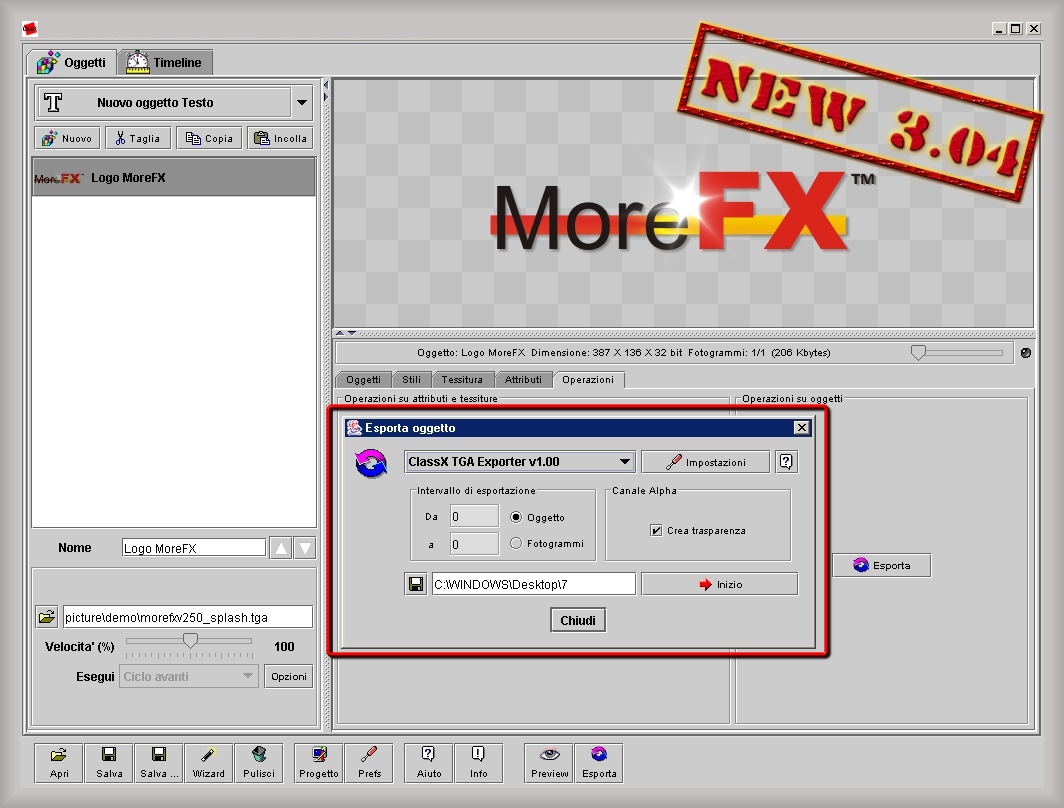This screenshot has width=1064, height=808.
Task: Expand the ClassX TGA Exporter dropdown
Action: click(625, 462)
